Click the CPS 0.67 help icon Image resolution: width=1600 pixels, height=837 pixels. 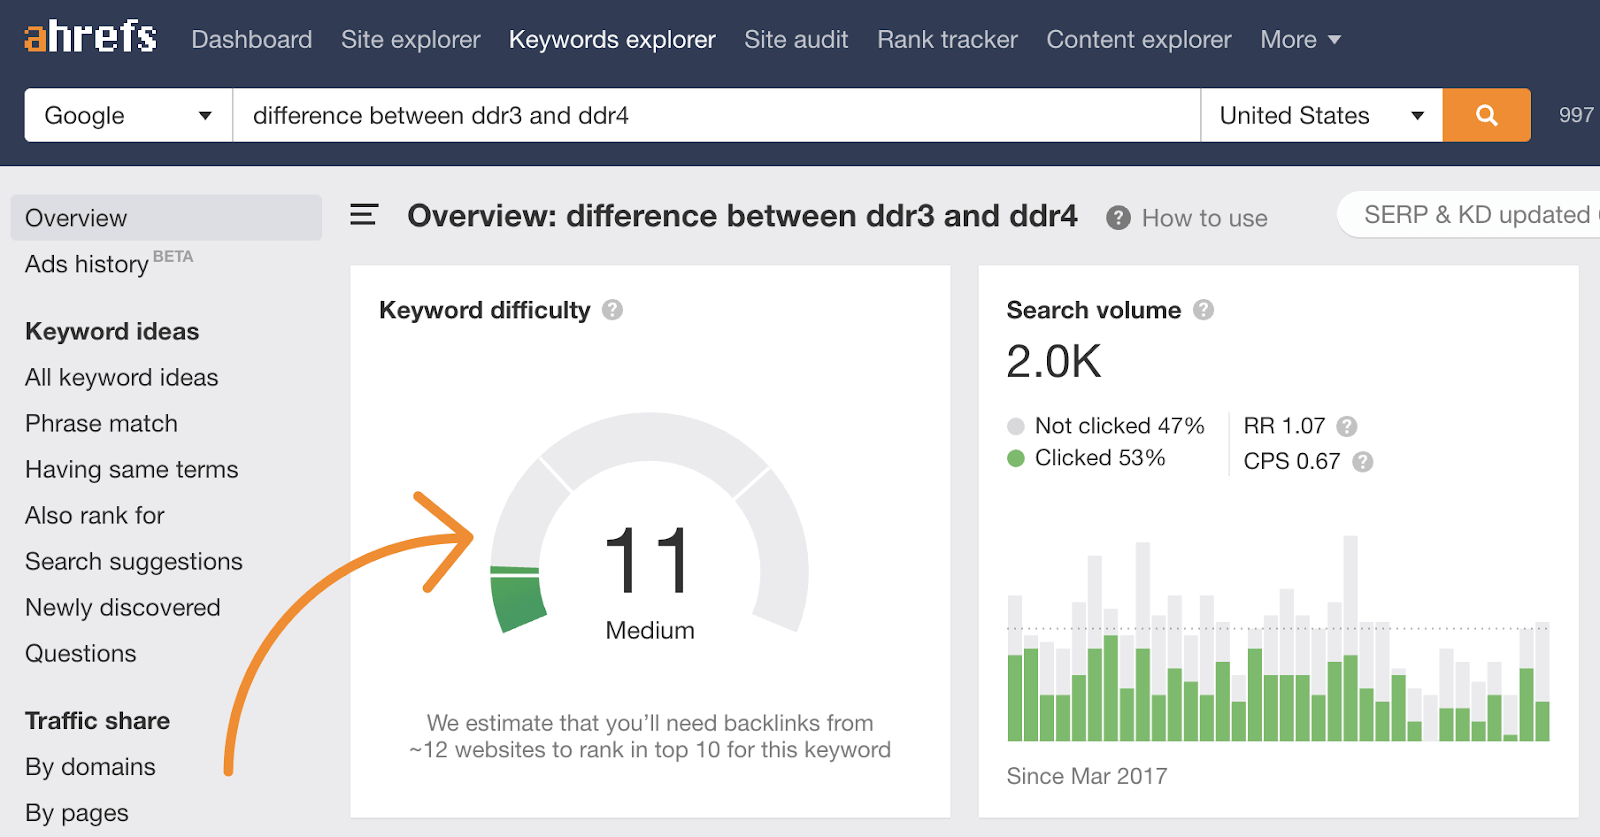(x=1362, y=461)
